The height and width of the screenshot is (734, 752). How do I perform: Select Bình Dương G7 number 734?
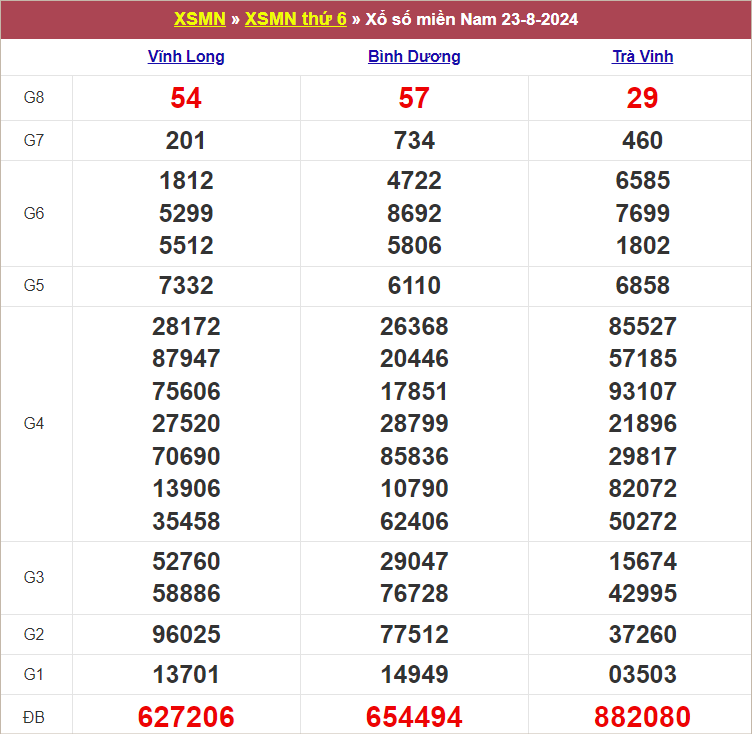[x=414, y=141]
